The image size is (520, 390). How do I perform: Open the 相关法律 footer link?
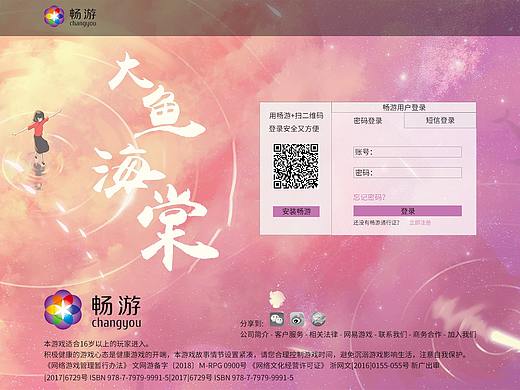click(x=323, y=334)
